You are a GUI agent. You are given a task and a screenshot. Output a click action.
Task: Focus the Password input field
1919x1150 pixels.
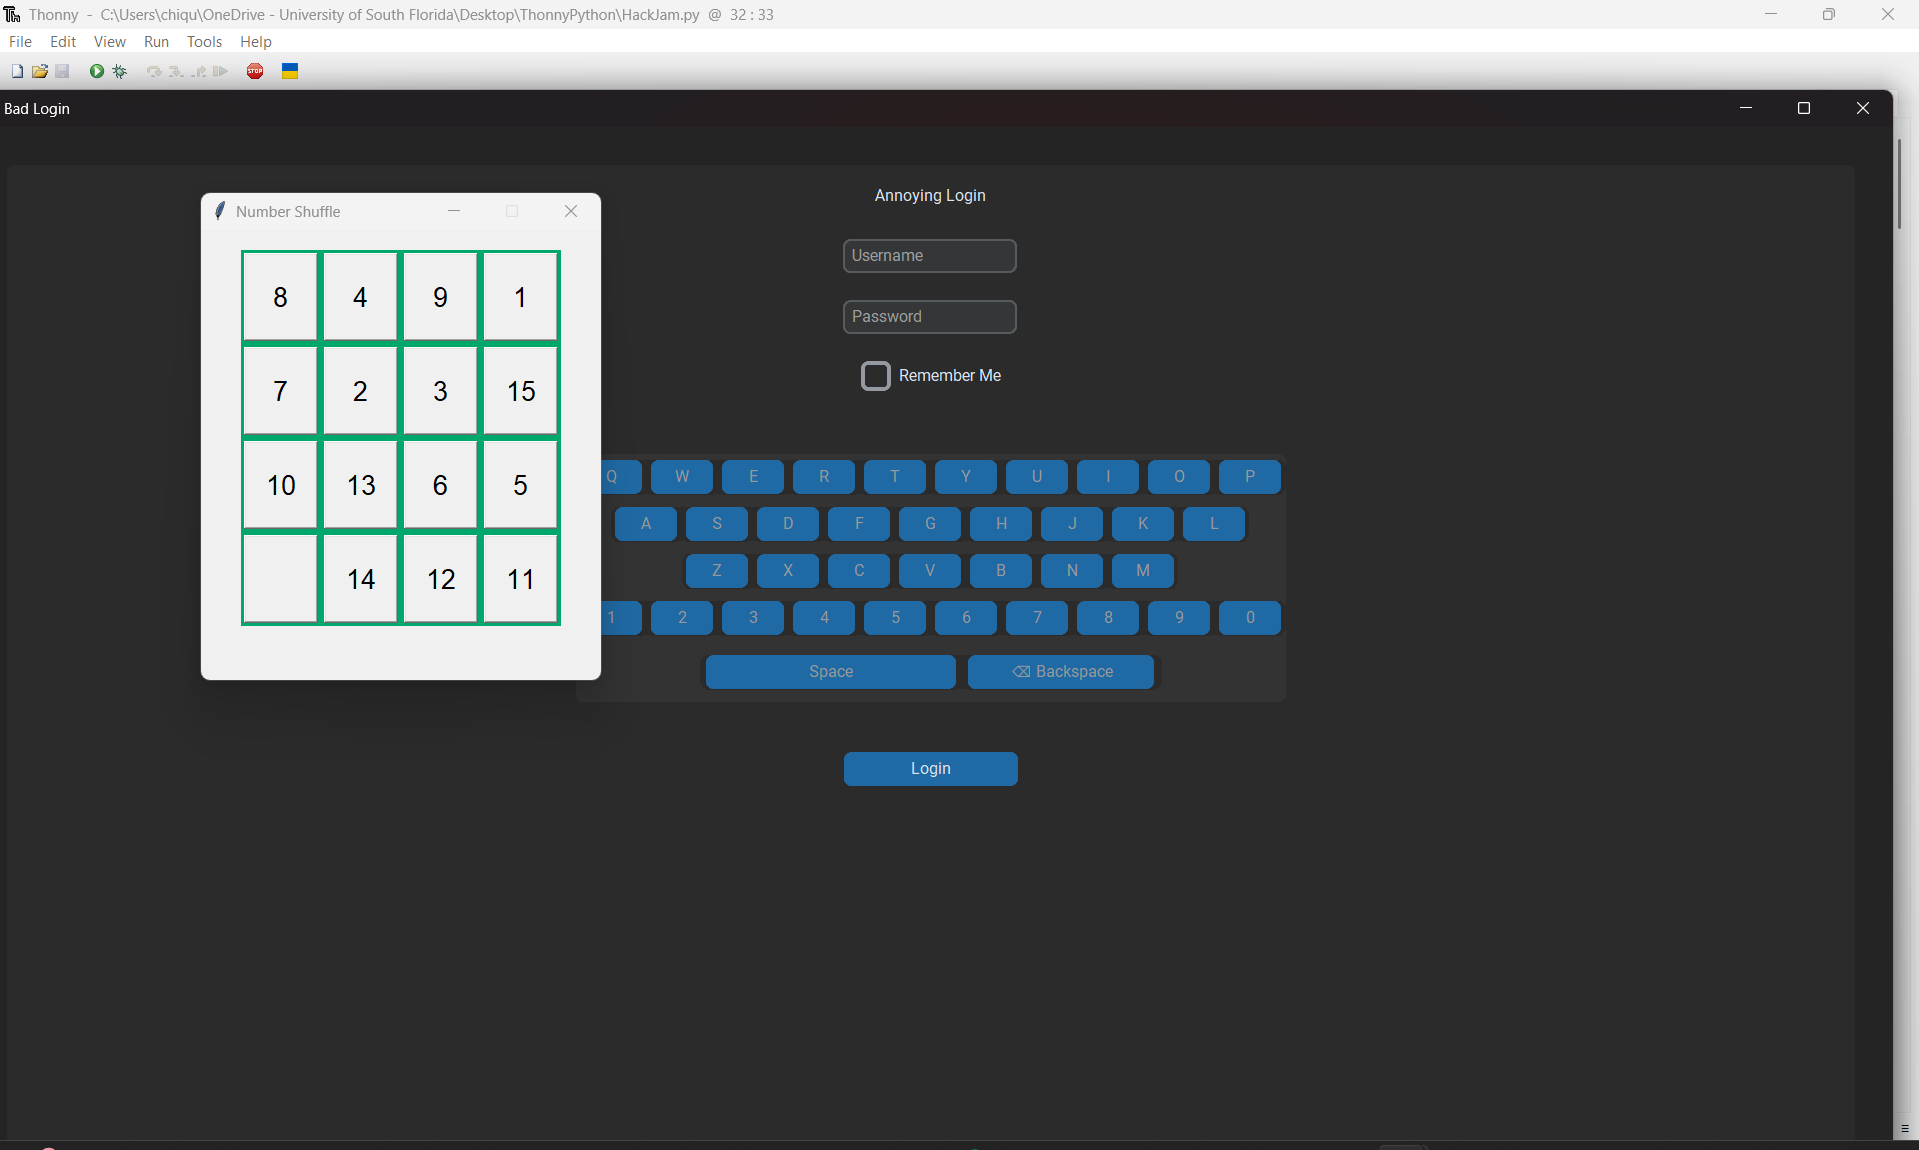click(930, 317)
